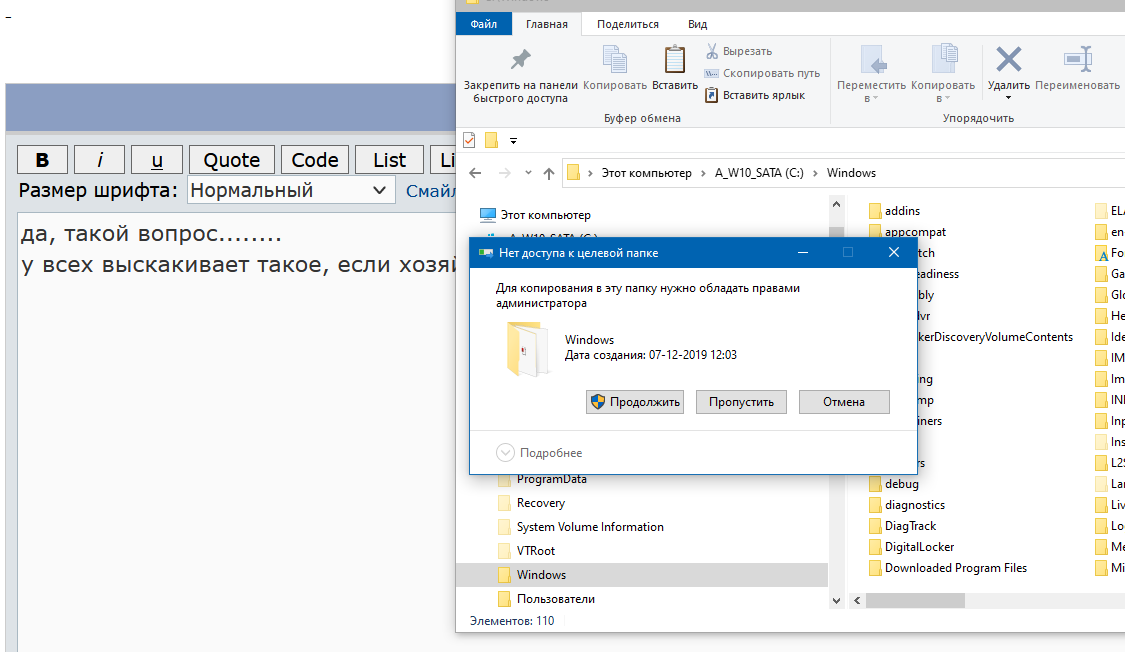Click the Paste clipboard icon
Viewport: 1125px width, 652px height.
[674, 59]
